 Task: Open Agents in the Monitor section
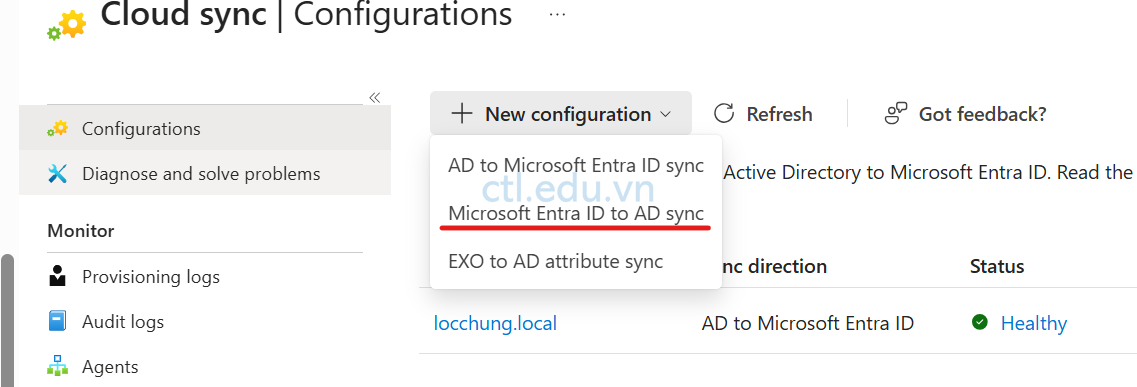(x=110, y=367)
